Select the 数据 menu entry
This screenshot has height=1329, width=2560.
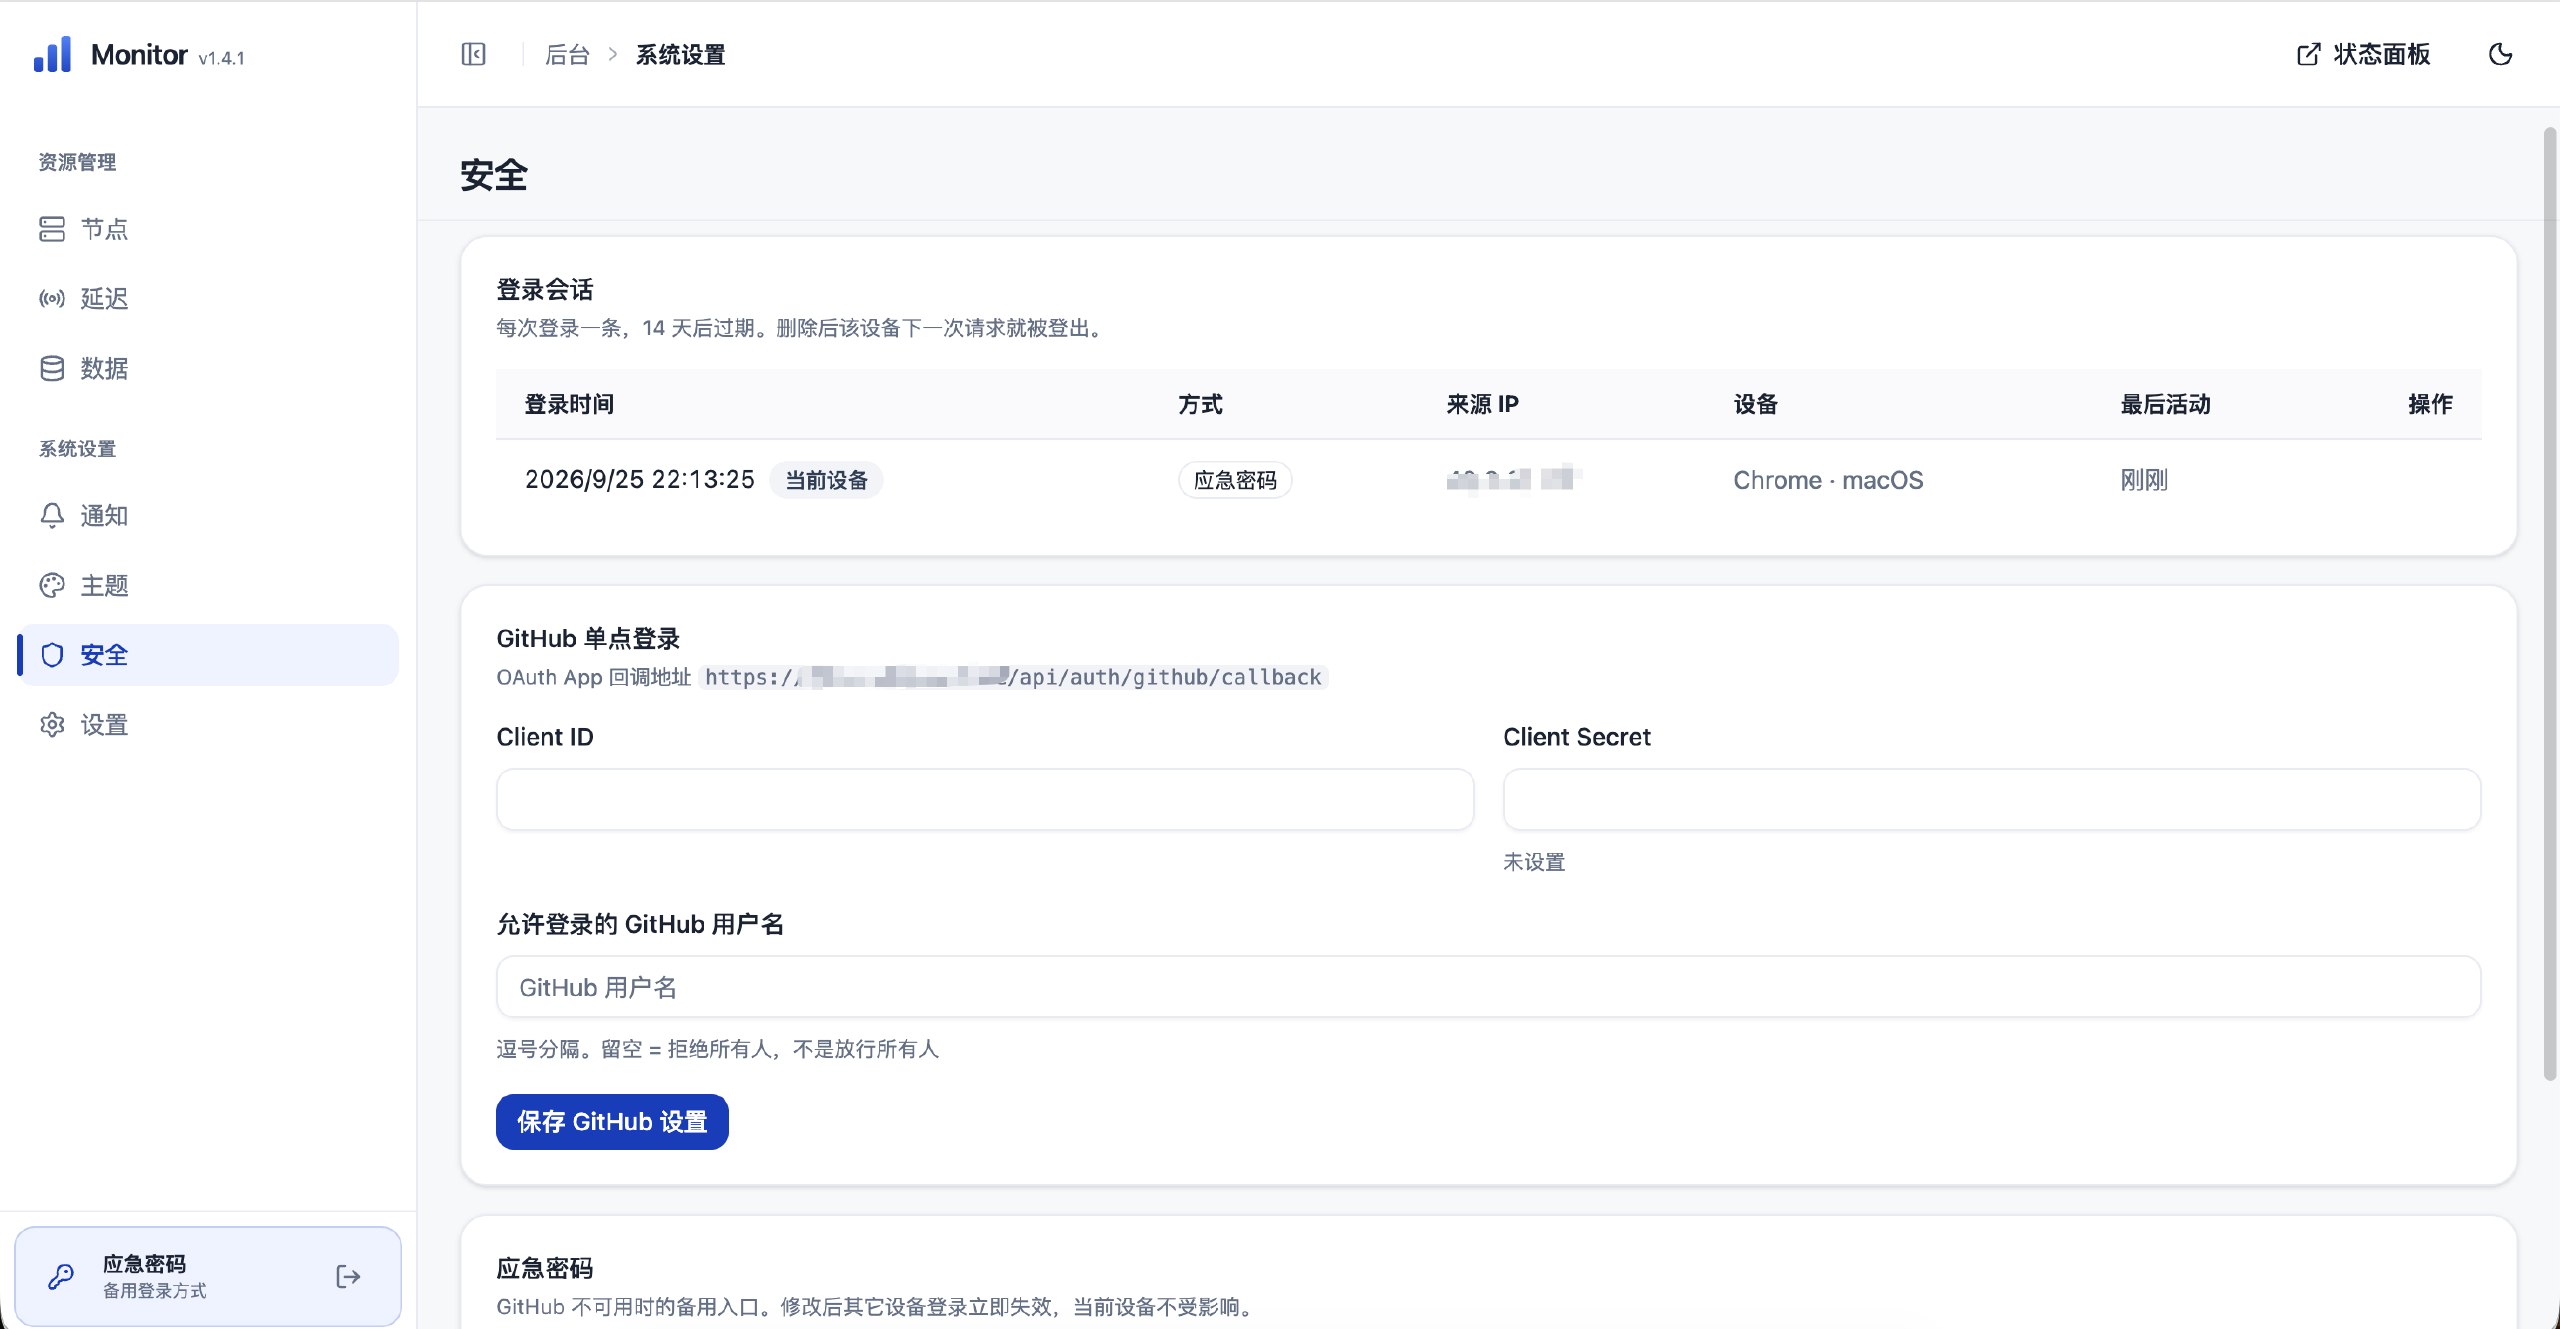[x=208, y=369]
